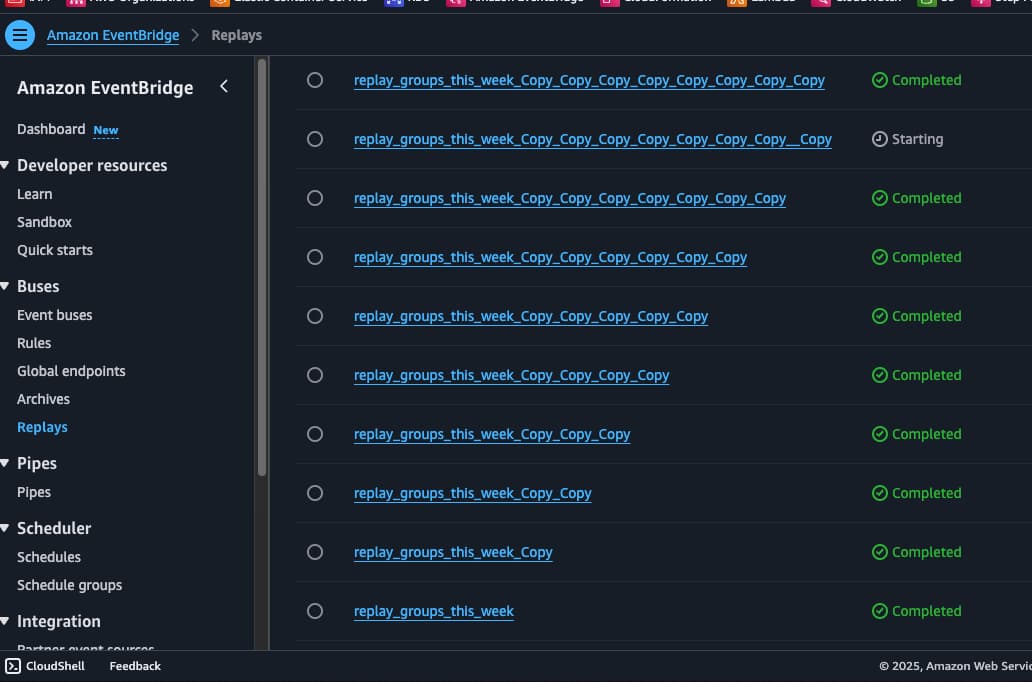Viewport: 1032px width, 682px height.
Task: Open the Rules navigation item
Action: pos(34,343)
